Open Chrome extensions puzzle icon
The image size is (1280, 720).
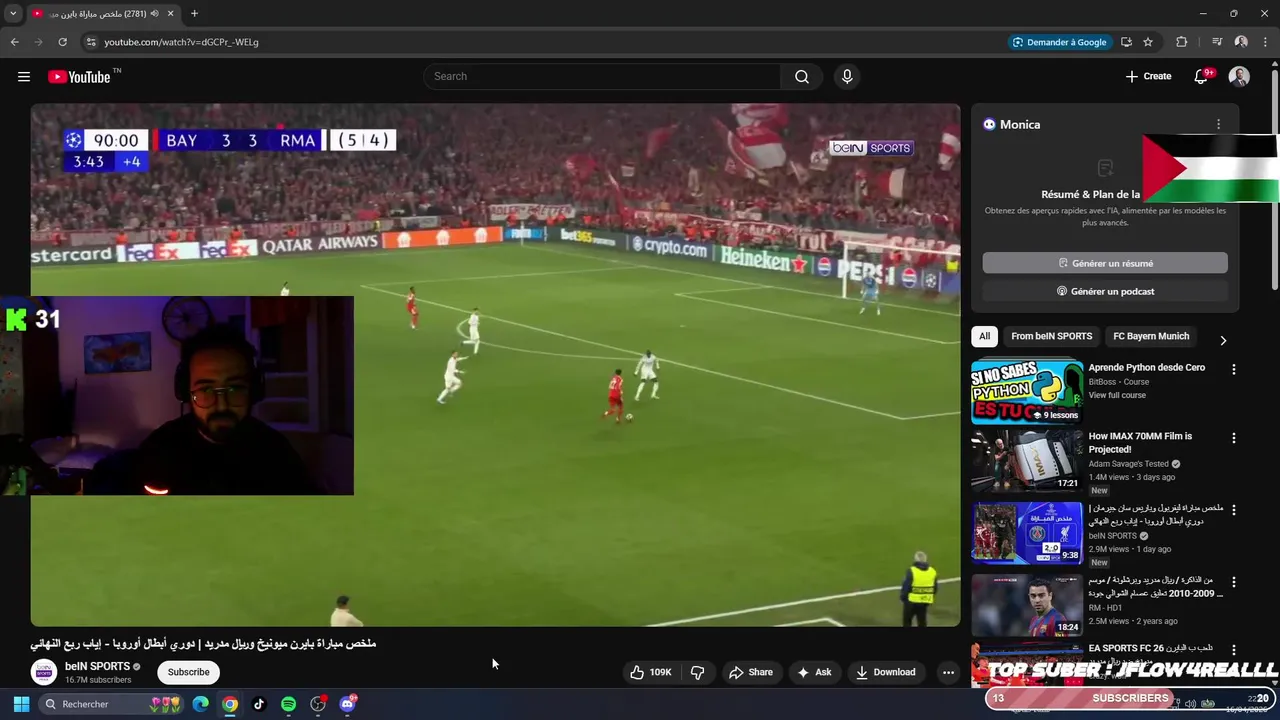1181,42
